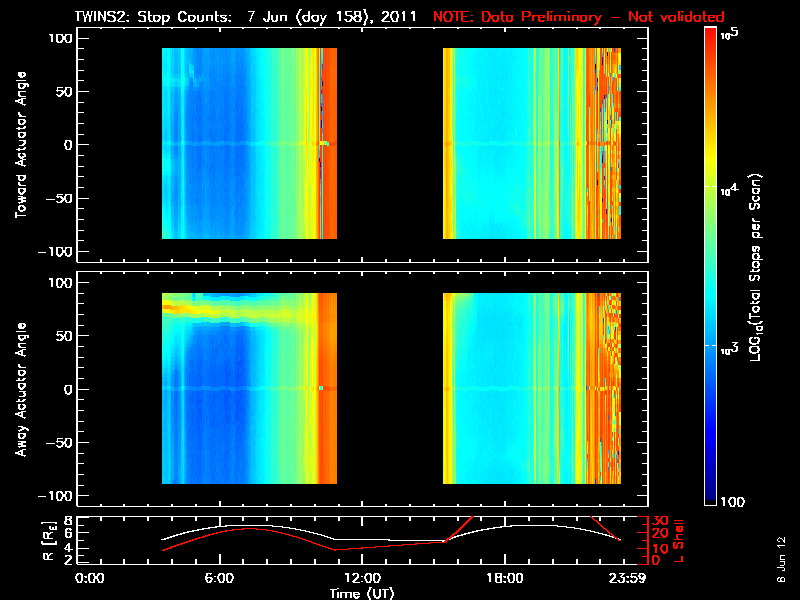800x600 pixels.
Task: Click the red L Shell axis label
Action: coord(679,541)
